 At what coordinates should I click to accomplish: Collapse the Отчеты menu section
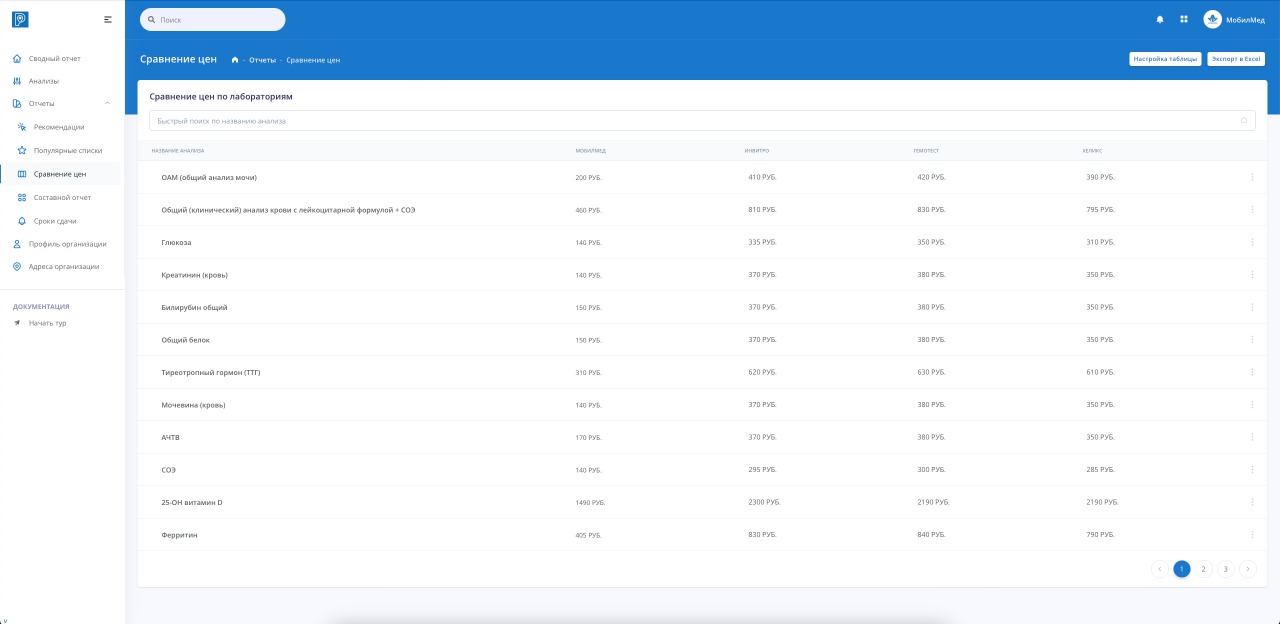[x=107, y=103]
